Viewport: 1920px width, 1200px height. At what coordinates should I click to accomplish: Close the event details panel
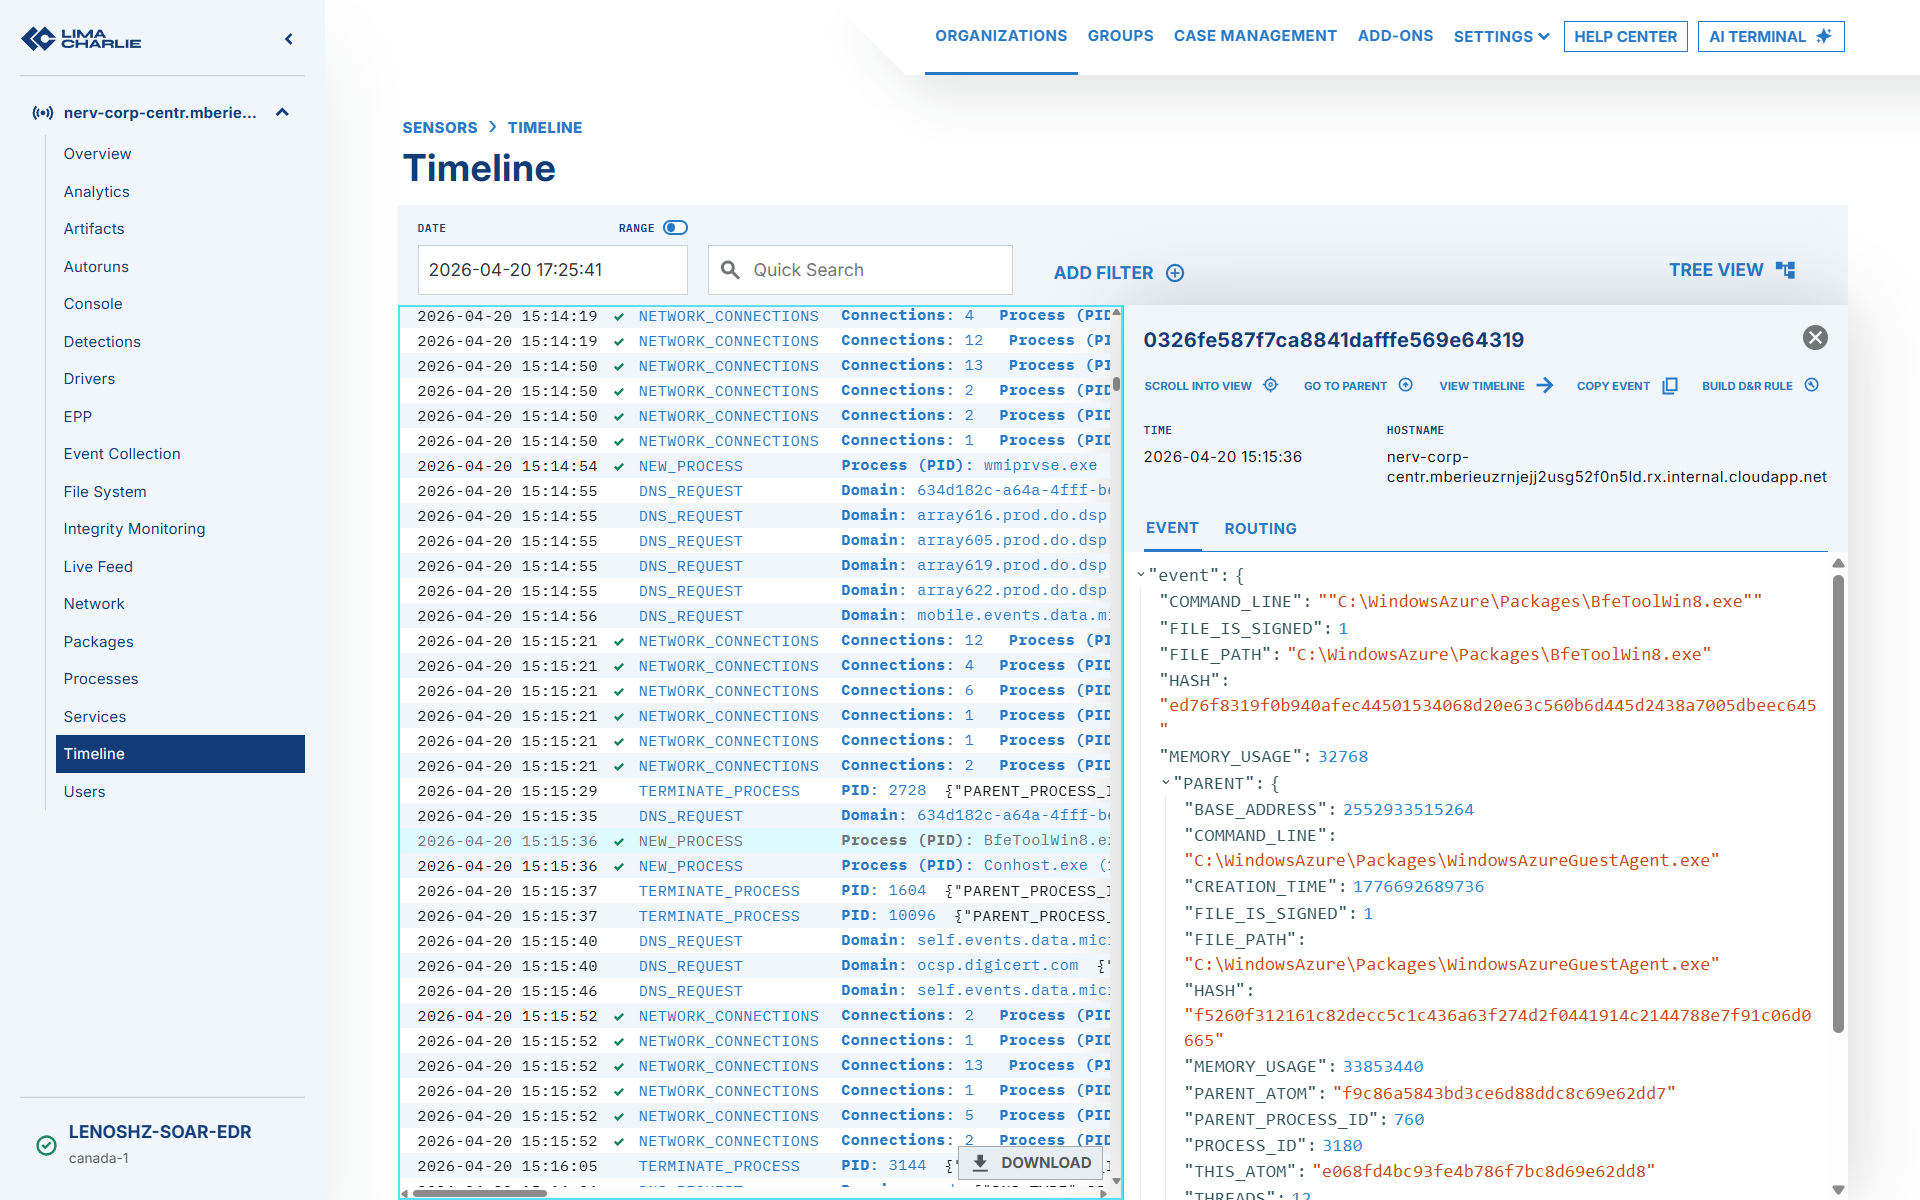[1815, 338]
